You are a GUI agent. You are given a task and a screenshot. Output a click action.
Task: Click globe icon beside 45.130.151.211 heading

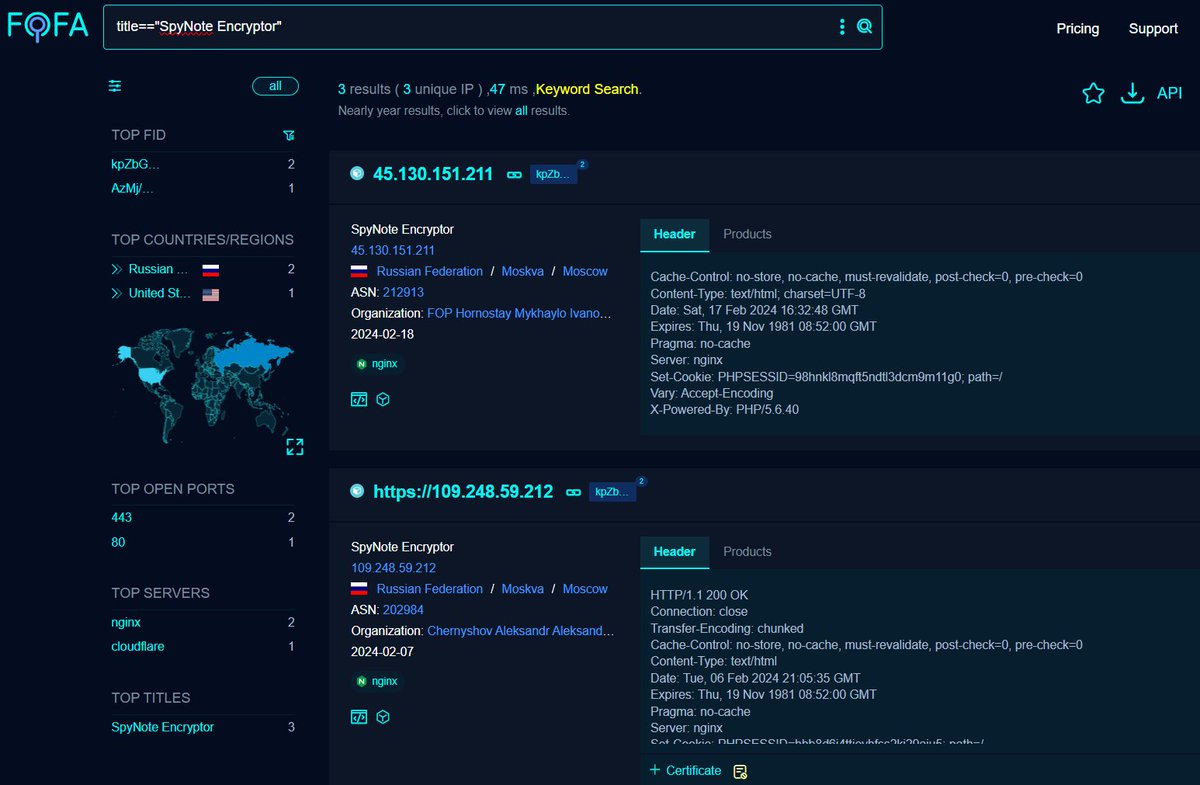[357, 174]
